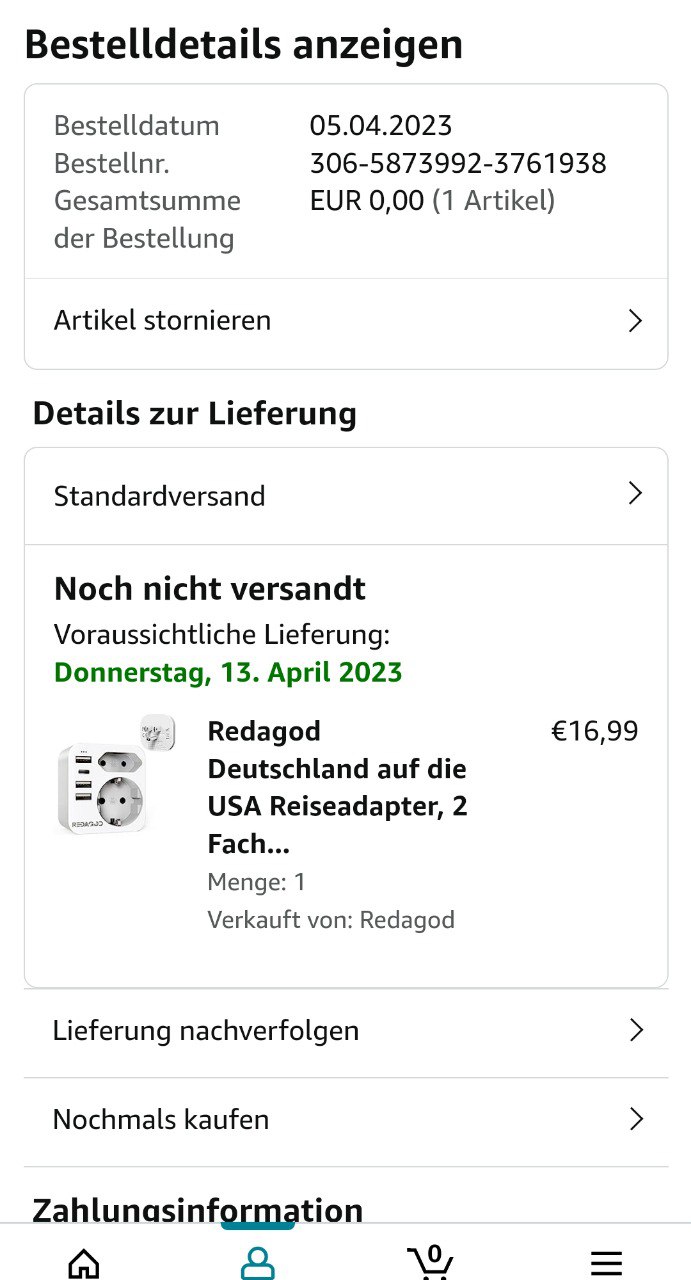Tap the €16,99 item price
The image size is (691, 1280).
pyautogui.click(x=594, y=732)
